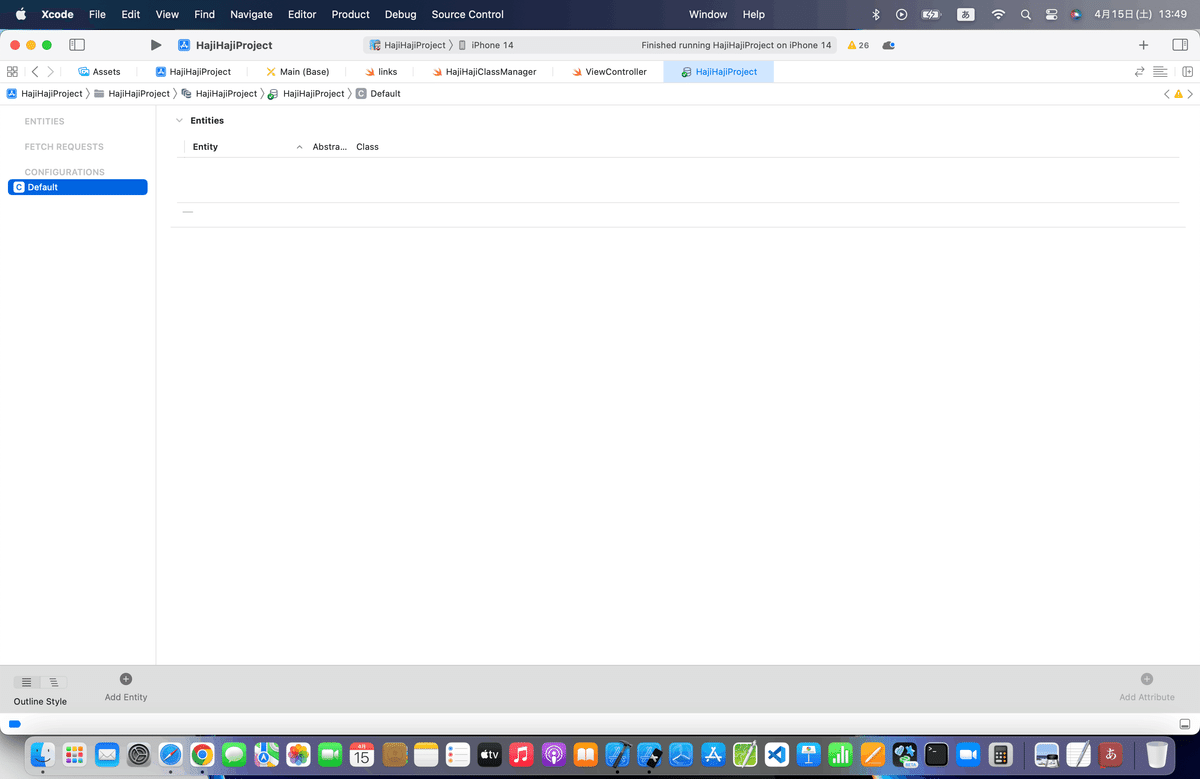Open the App Store from the Dock
Screen dimensions: 1200x779
713,754
